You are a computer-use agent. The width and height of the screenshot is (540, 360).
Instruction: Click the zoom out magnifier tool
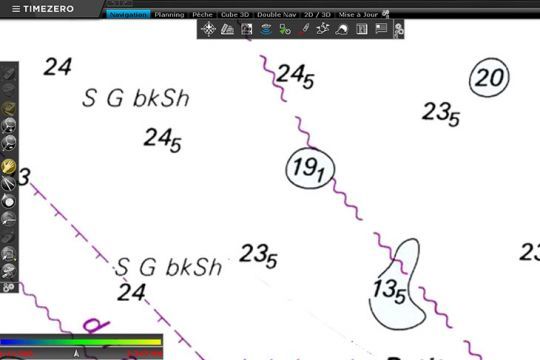(x=8, y=143)
